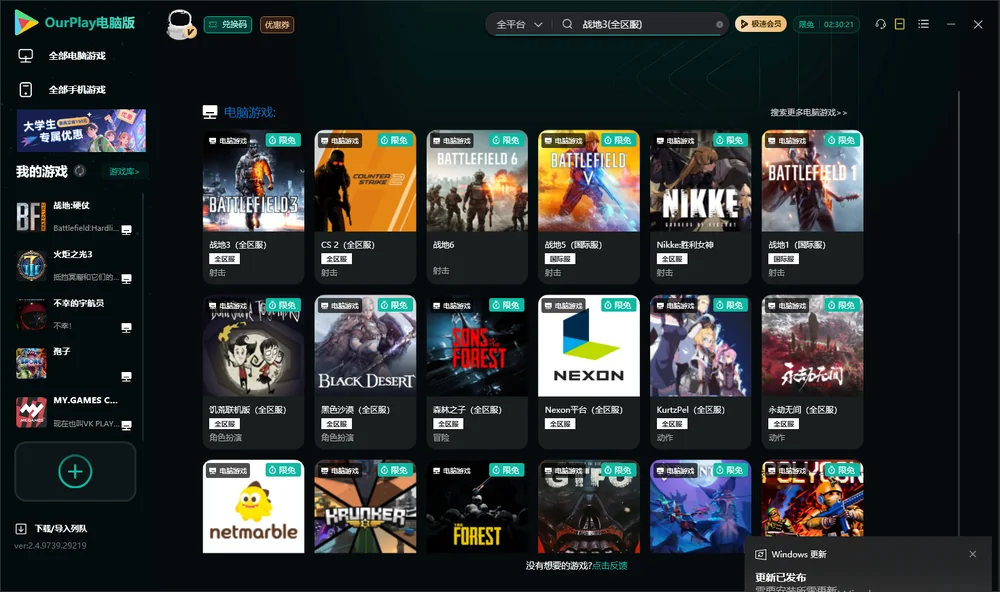Open the KurtzPel game card
The image size is (1000, 592).
(x=700, y=372)
